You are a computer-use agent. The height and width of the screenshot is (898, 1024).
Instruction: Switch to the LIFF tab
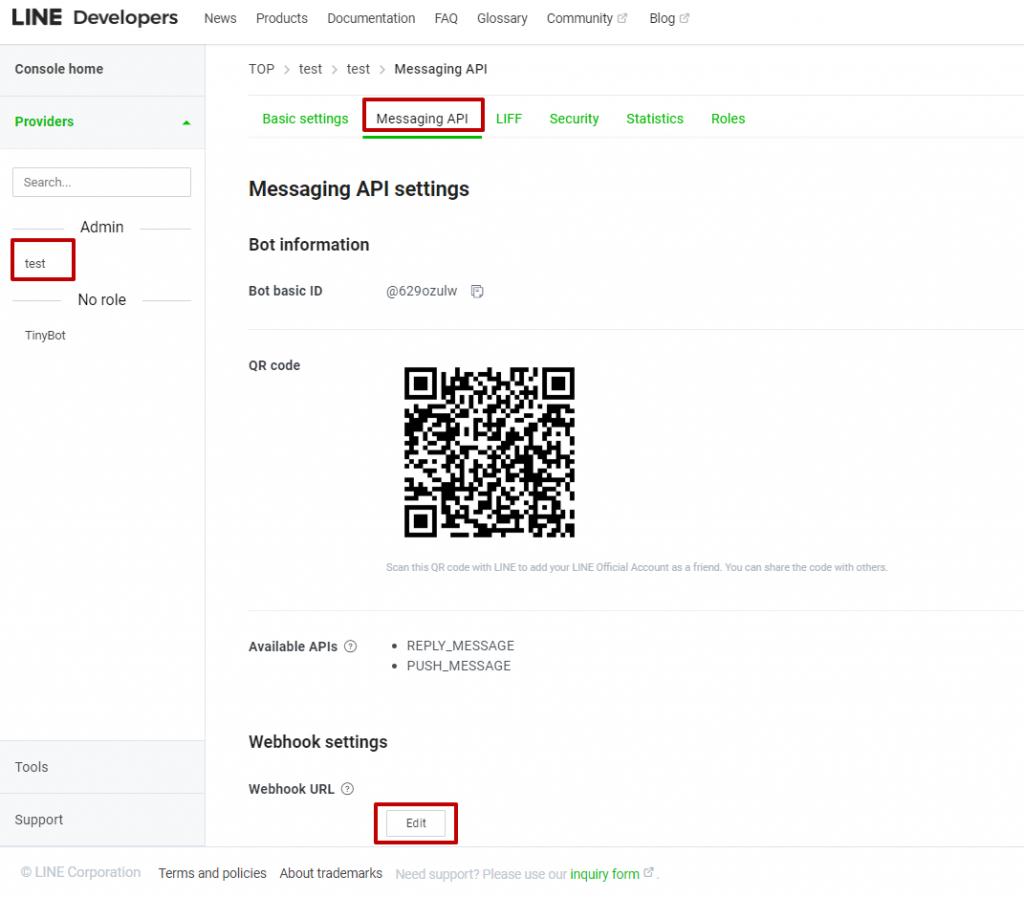509,118
